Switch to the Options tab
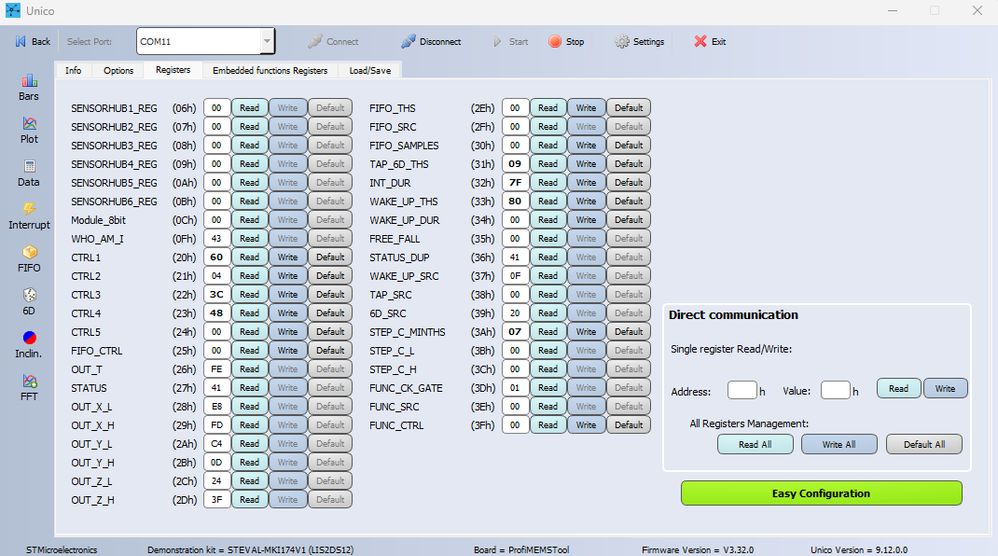Screen dimensions: 998x556 click(x=118, y=71)
